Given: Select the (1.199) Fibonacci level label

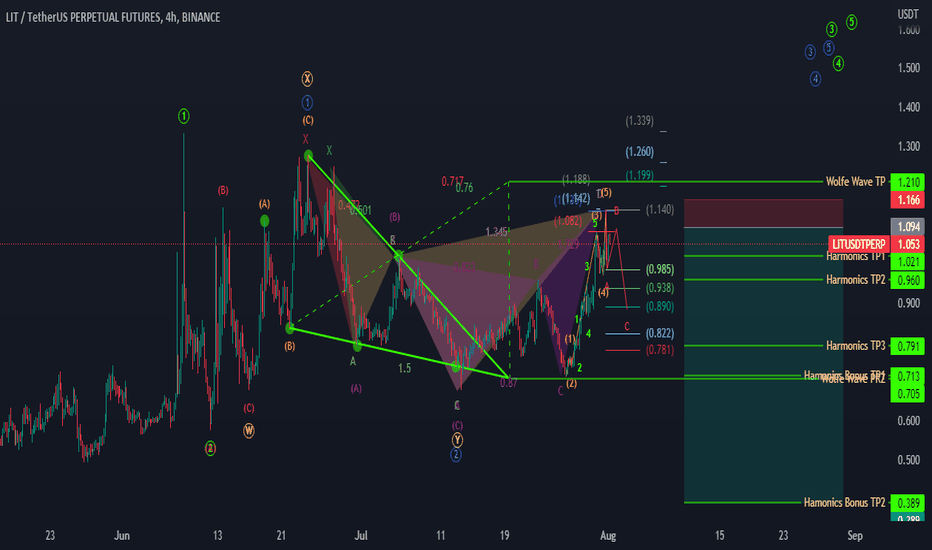Looking at the screenshot, I should (x=640, y=175).
